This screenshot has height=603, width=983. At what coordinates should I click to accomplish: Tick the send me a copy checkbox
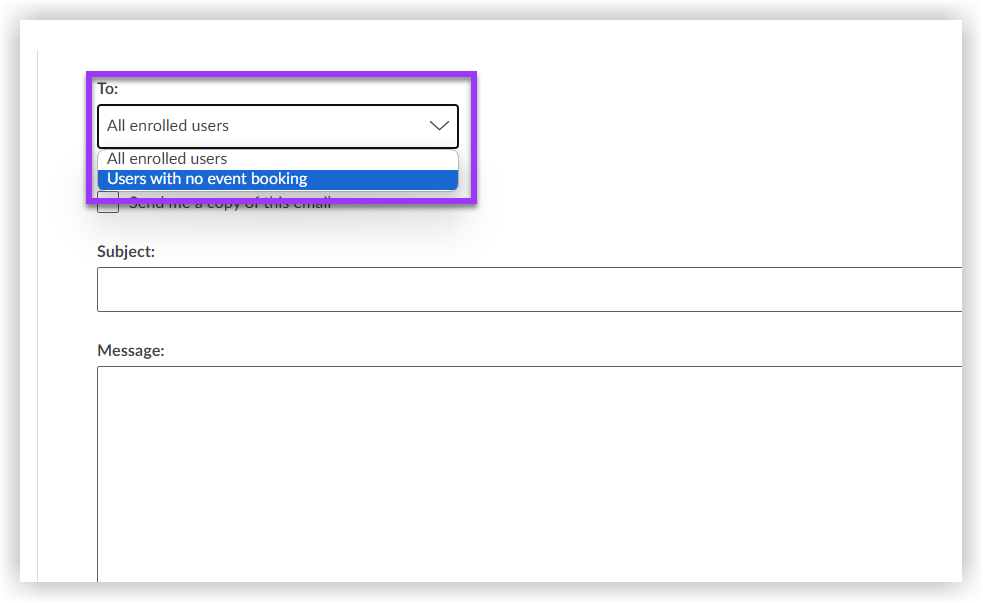tap(108, 203)
